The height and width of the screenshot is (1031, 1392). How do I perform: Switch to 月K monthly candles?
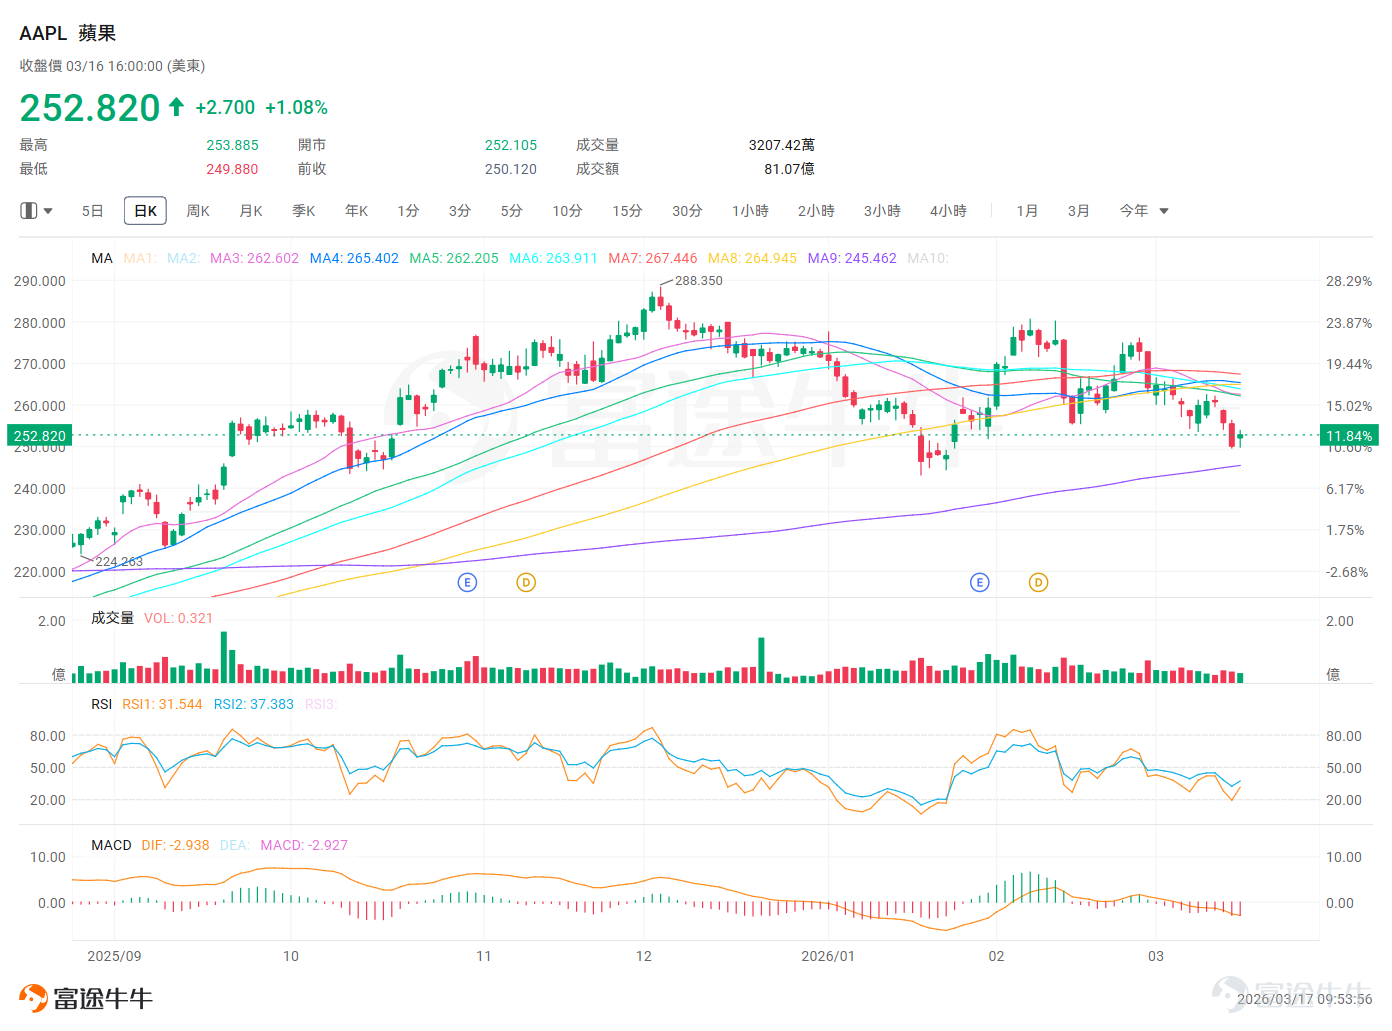tap(251, 211)
